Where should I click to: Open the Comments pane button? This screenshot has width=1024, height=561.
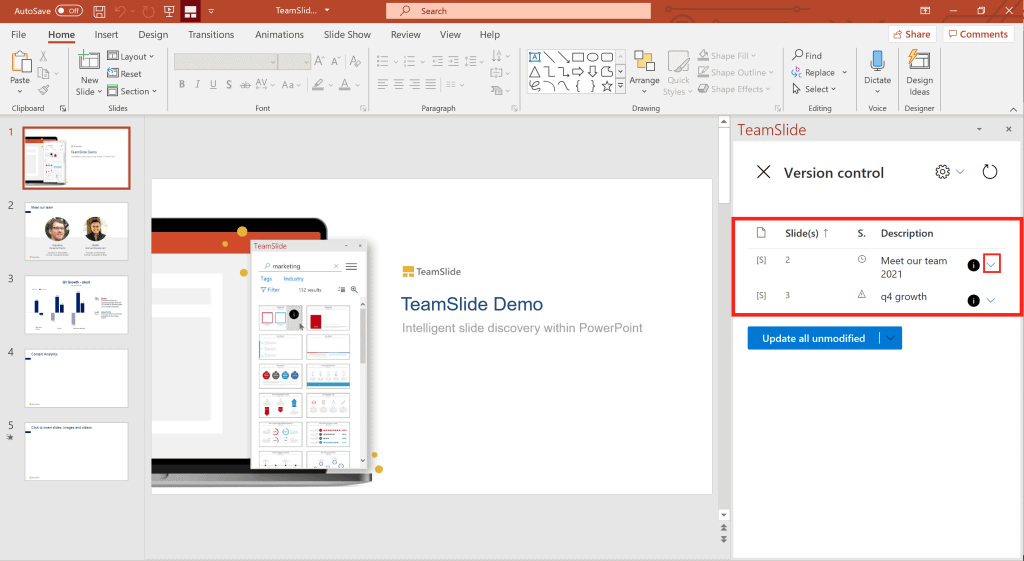[978, 34]
